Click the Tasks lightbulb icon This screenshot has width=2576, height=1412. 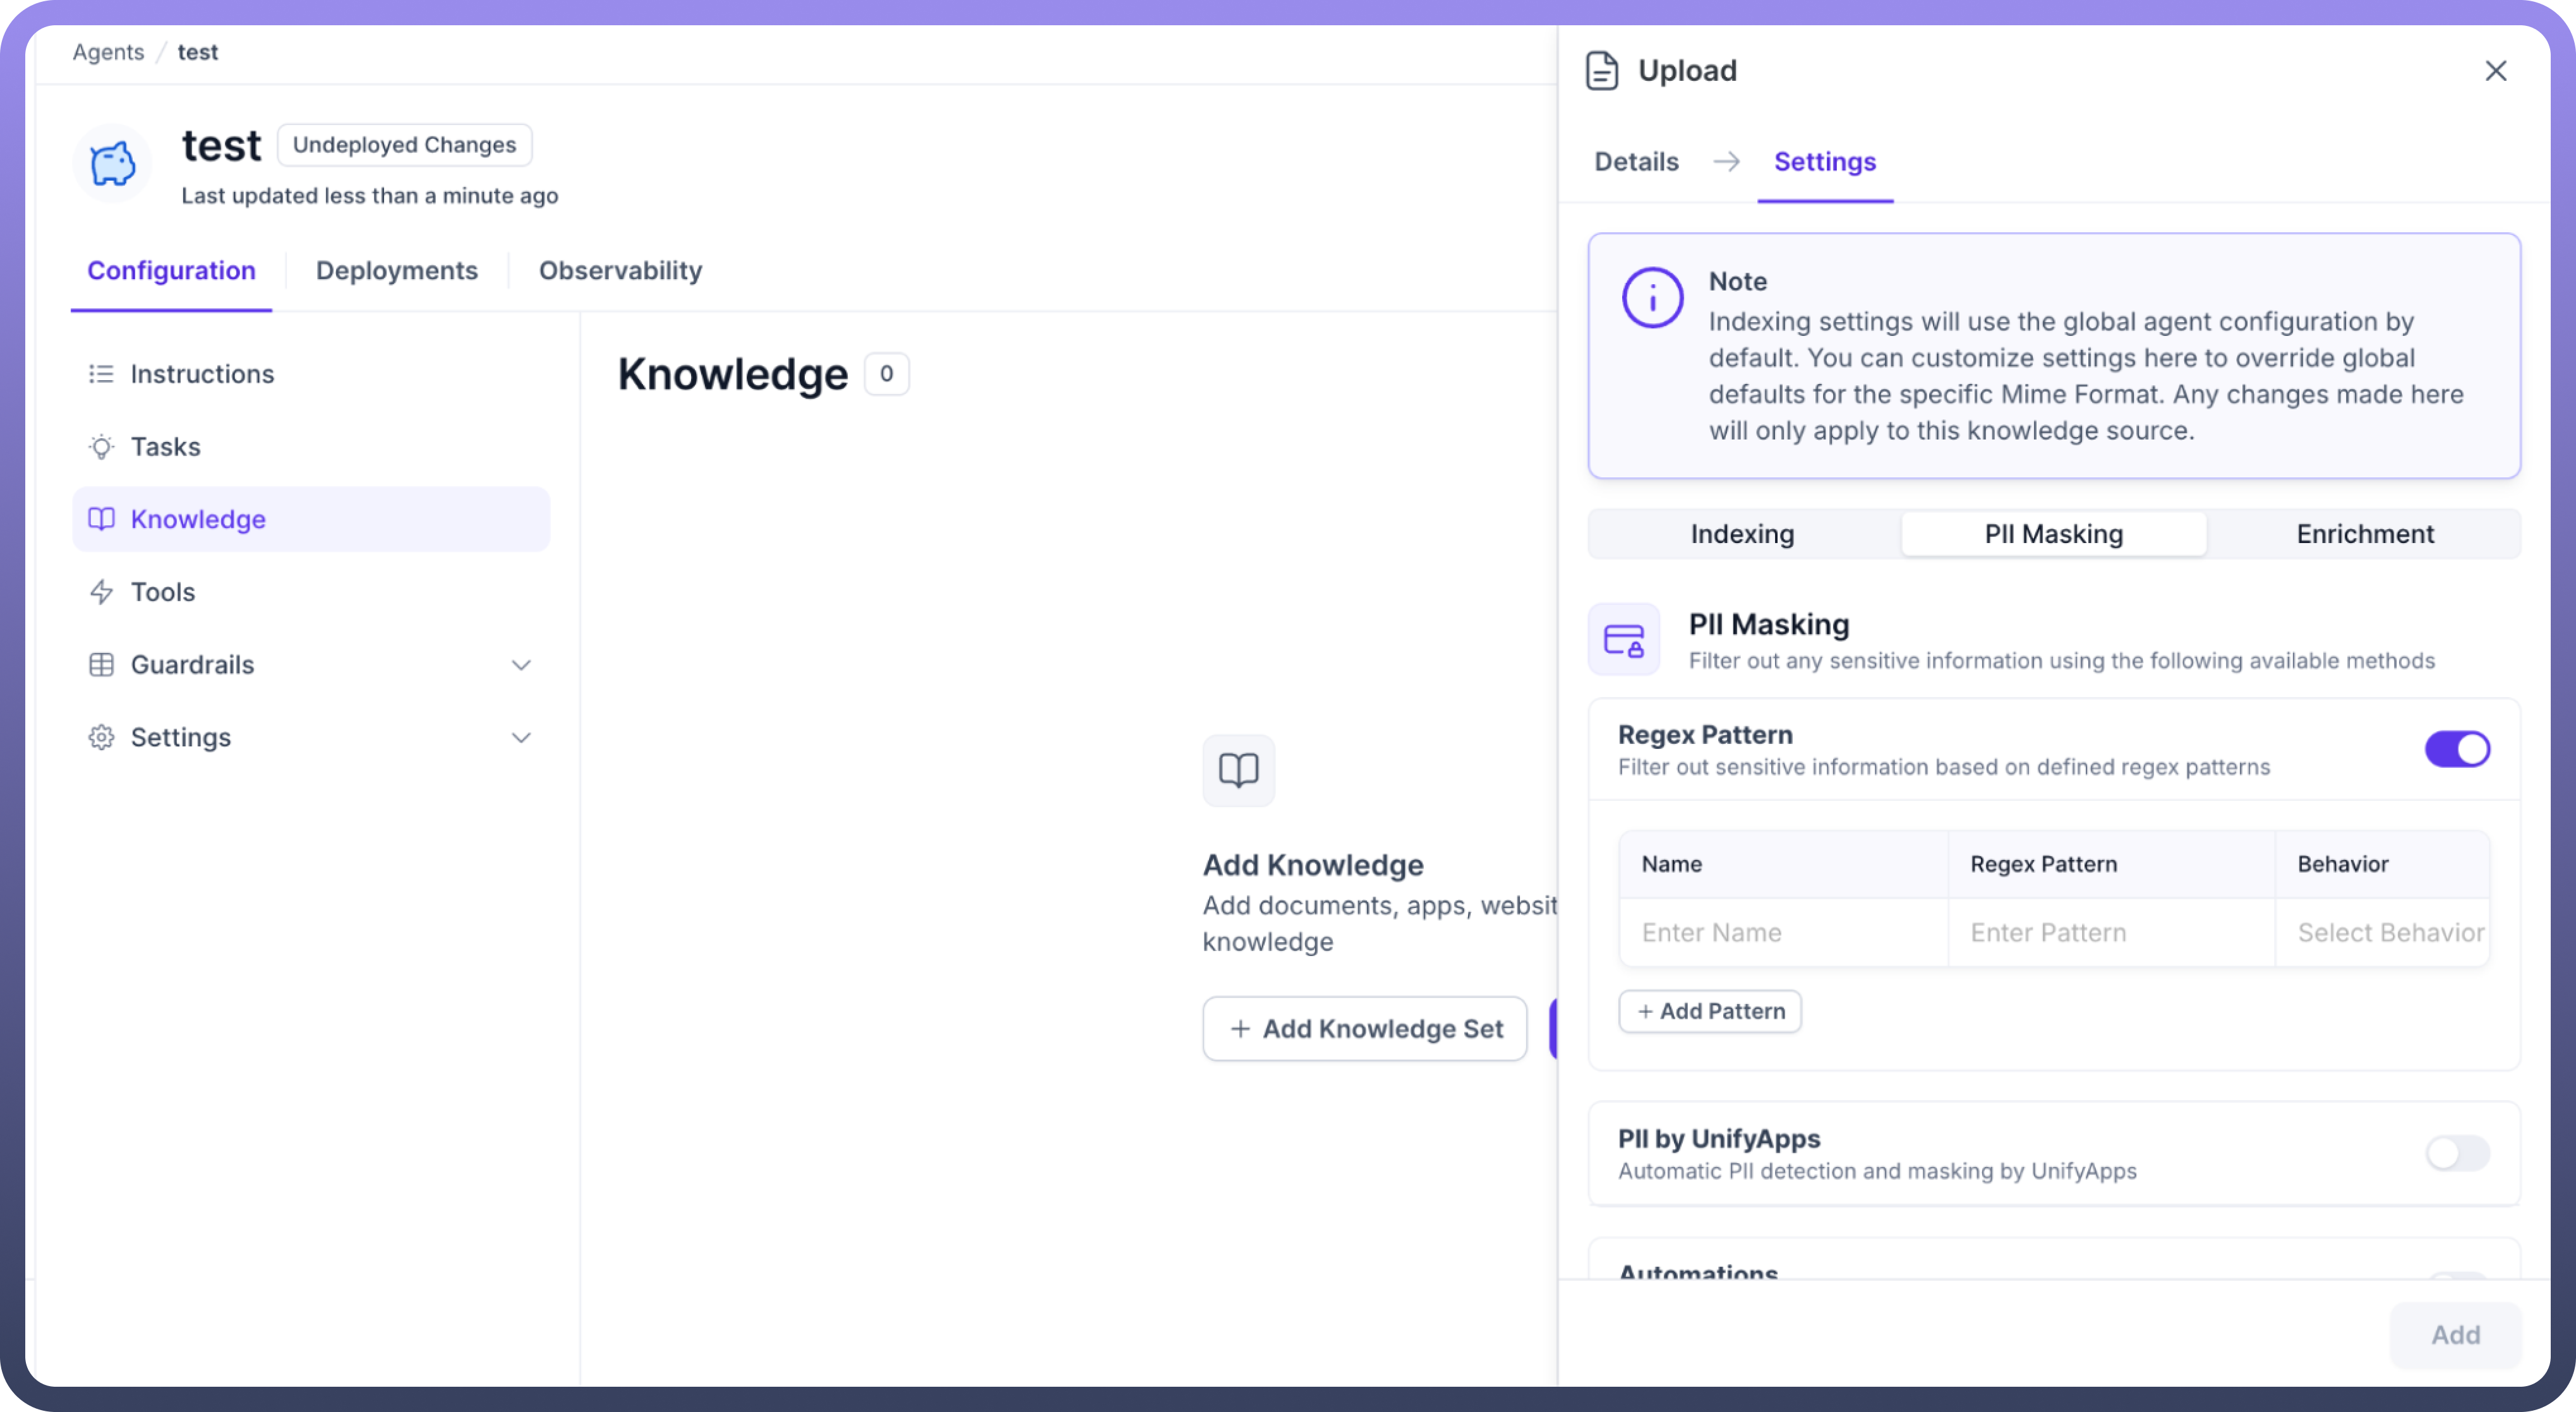tap(101, 447)
